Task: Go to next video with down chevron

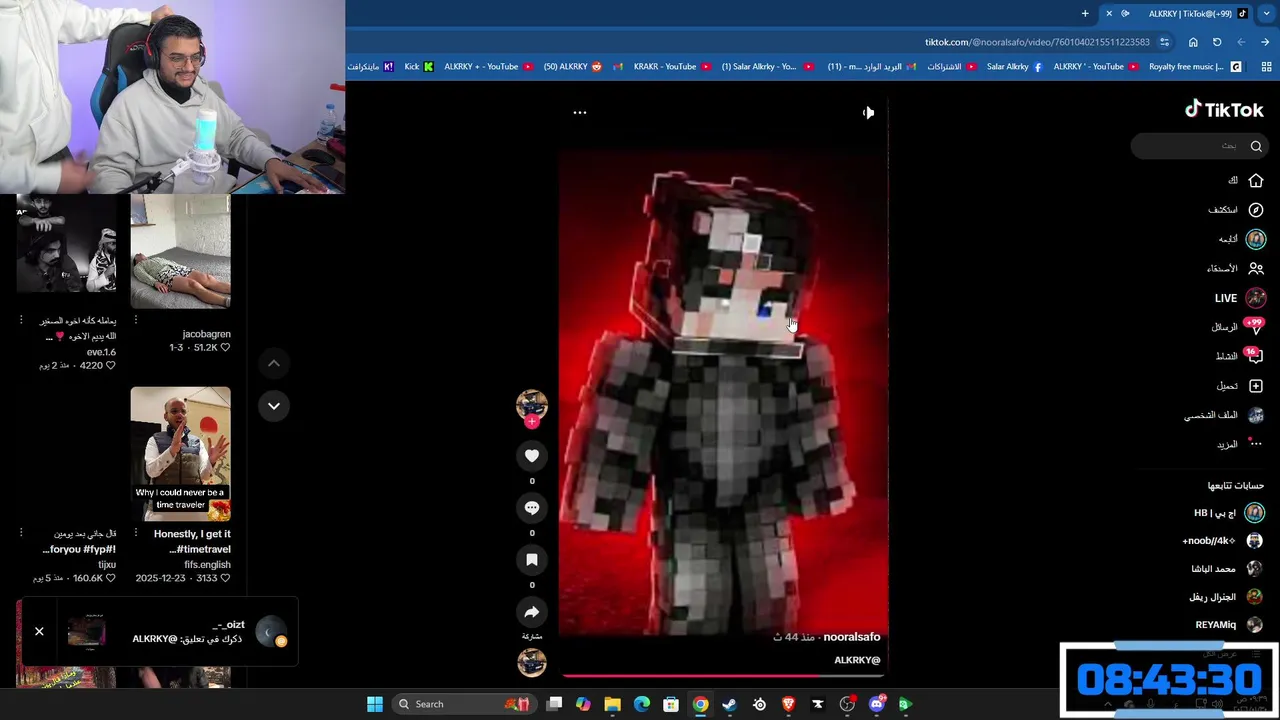Action: 274,405
